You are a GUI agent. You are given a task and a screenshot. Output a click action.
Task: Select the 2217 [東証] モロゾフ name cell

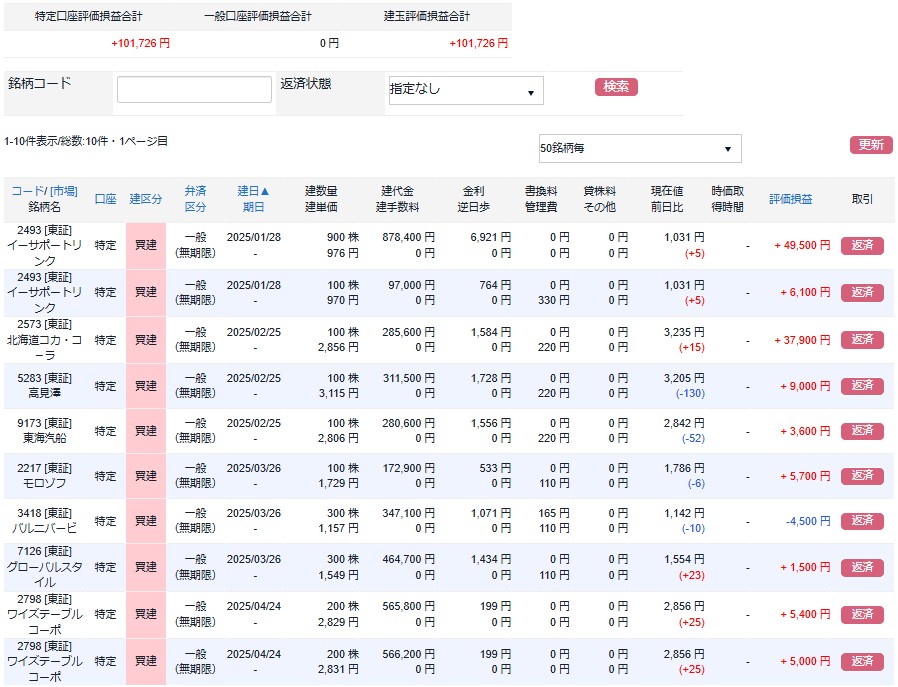[x=45, y=476]
